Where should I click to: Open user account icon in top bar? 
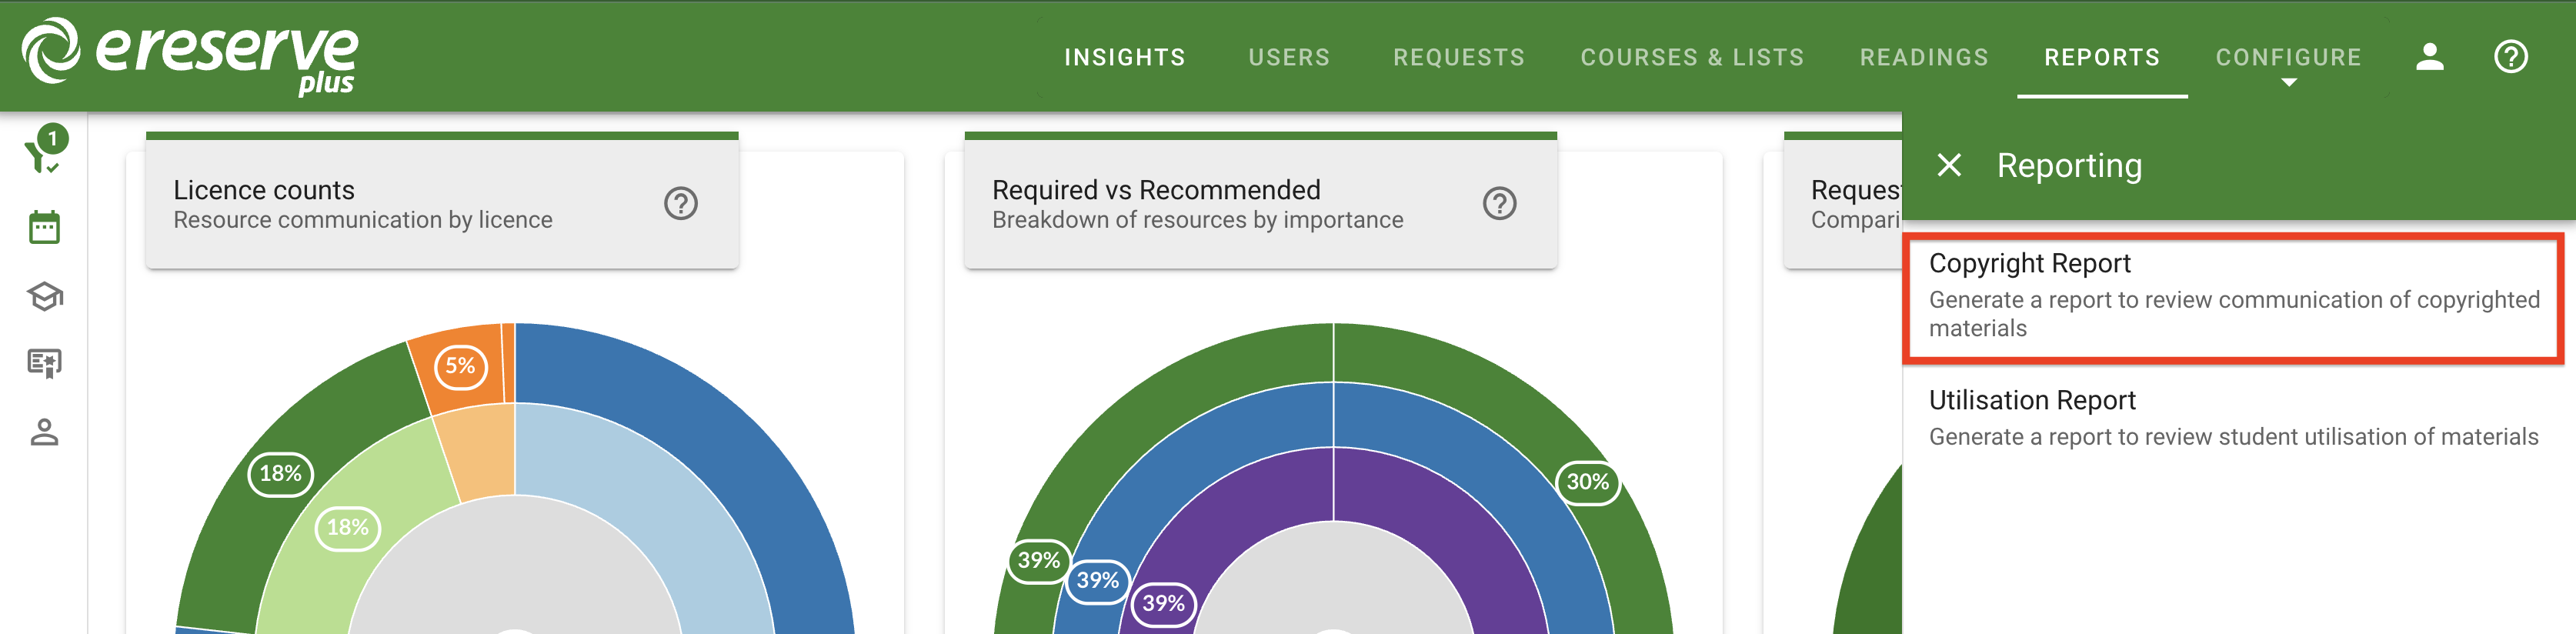2429,57
